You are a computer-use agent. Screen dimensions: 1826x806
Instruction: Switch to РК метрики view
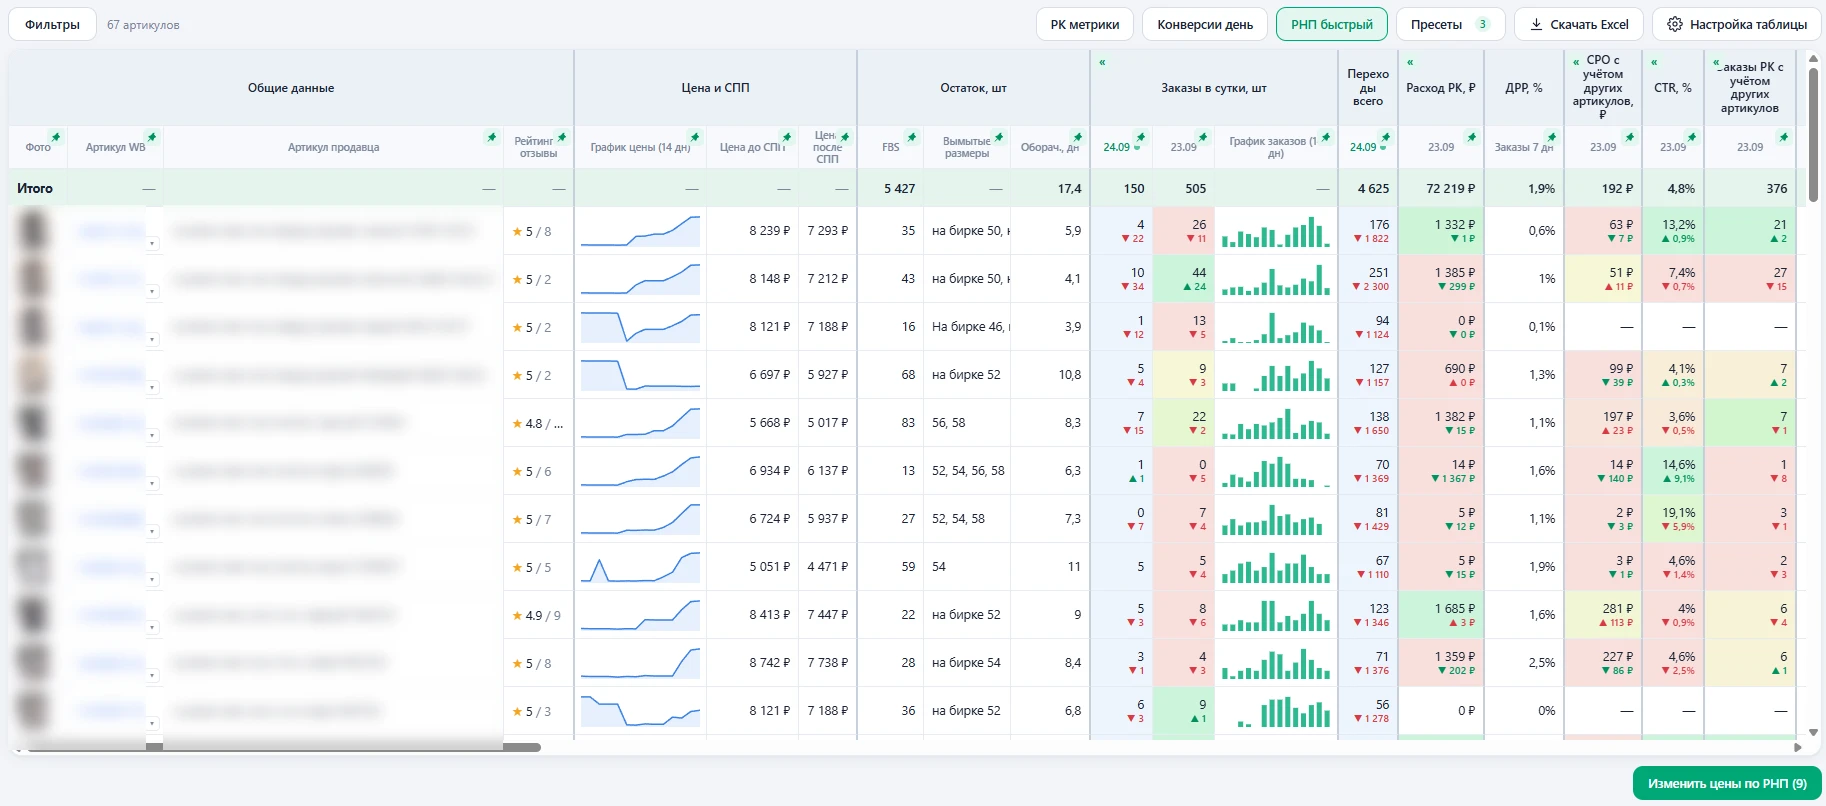pos(1085,24)
